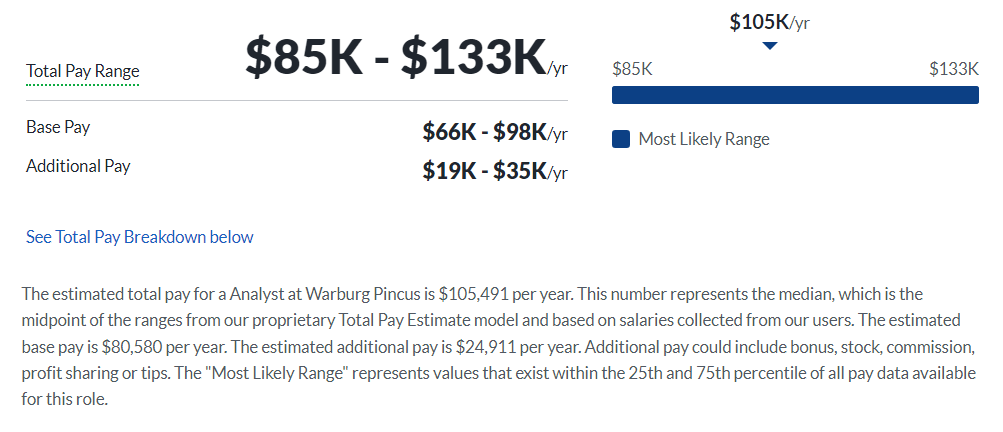Click the $105,491 figure in the description
This screenshot has height=432, width=1003.
point(473,294)
